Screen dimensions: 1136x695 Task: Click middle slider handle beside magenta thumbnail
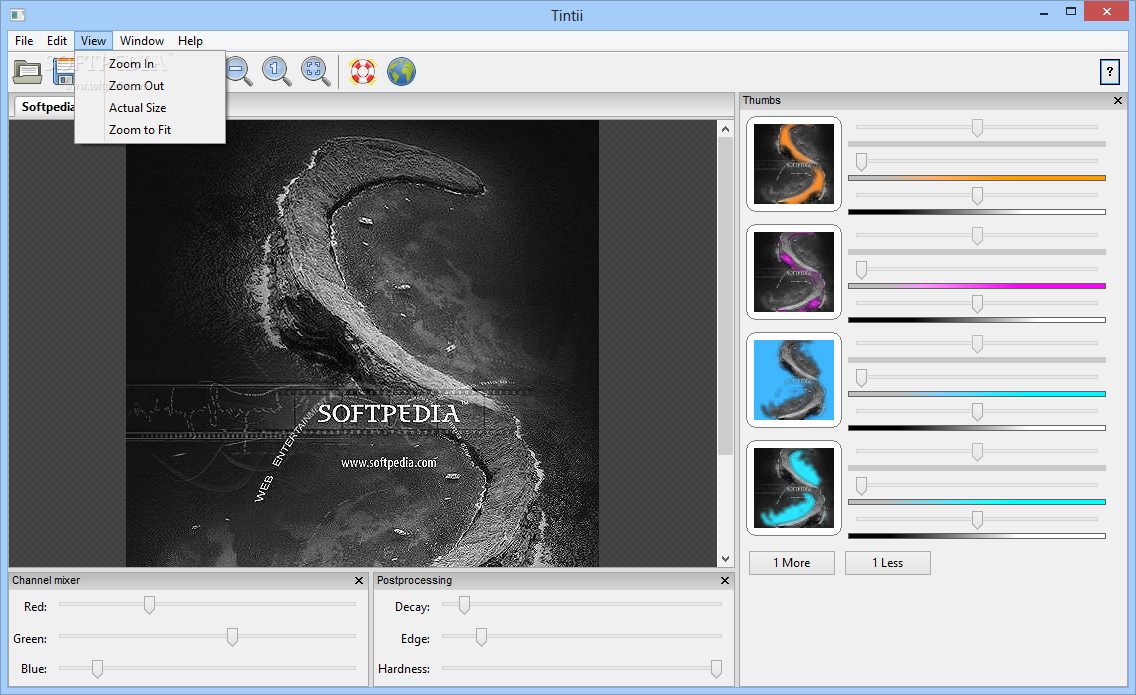[861, 270]
